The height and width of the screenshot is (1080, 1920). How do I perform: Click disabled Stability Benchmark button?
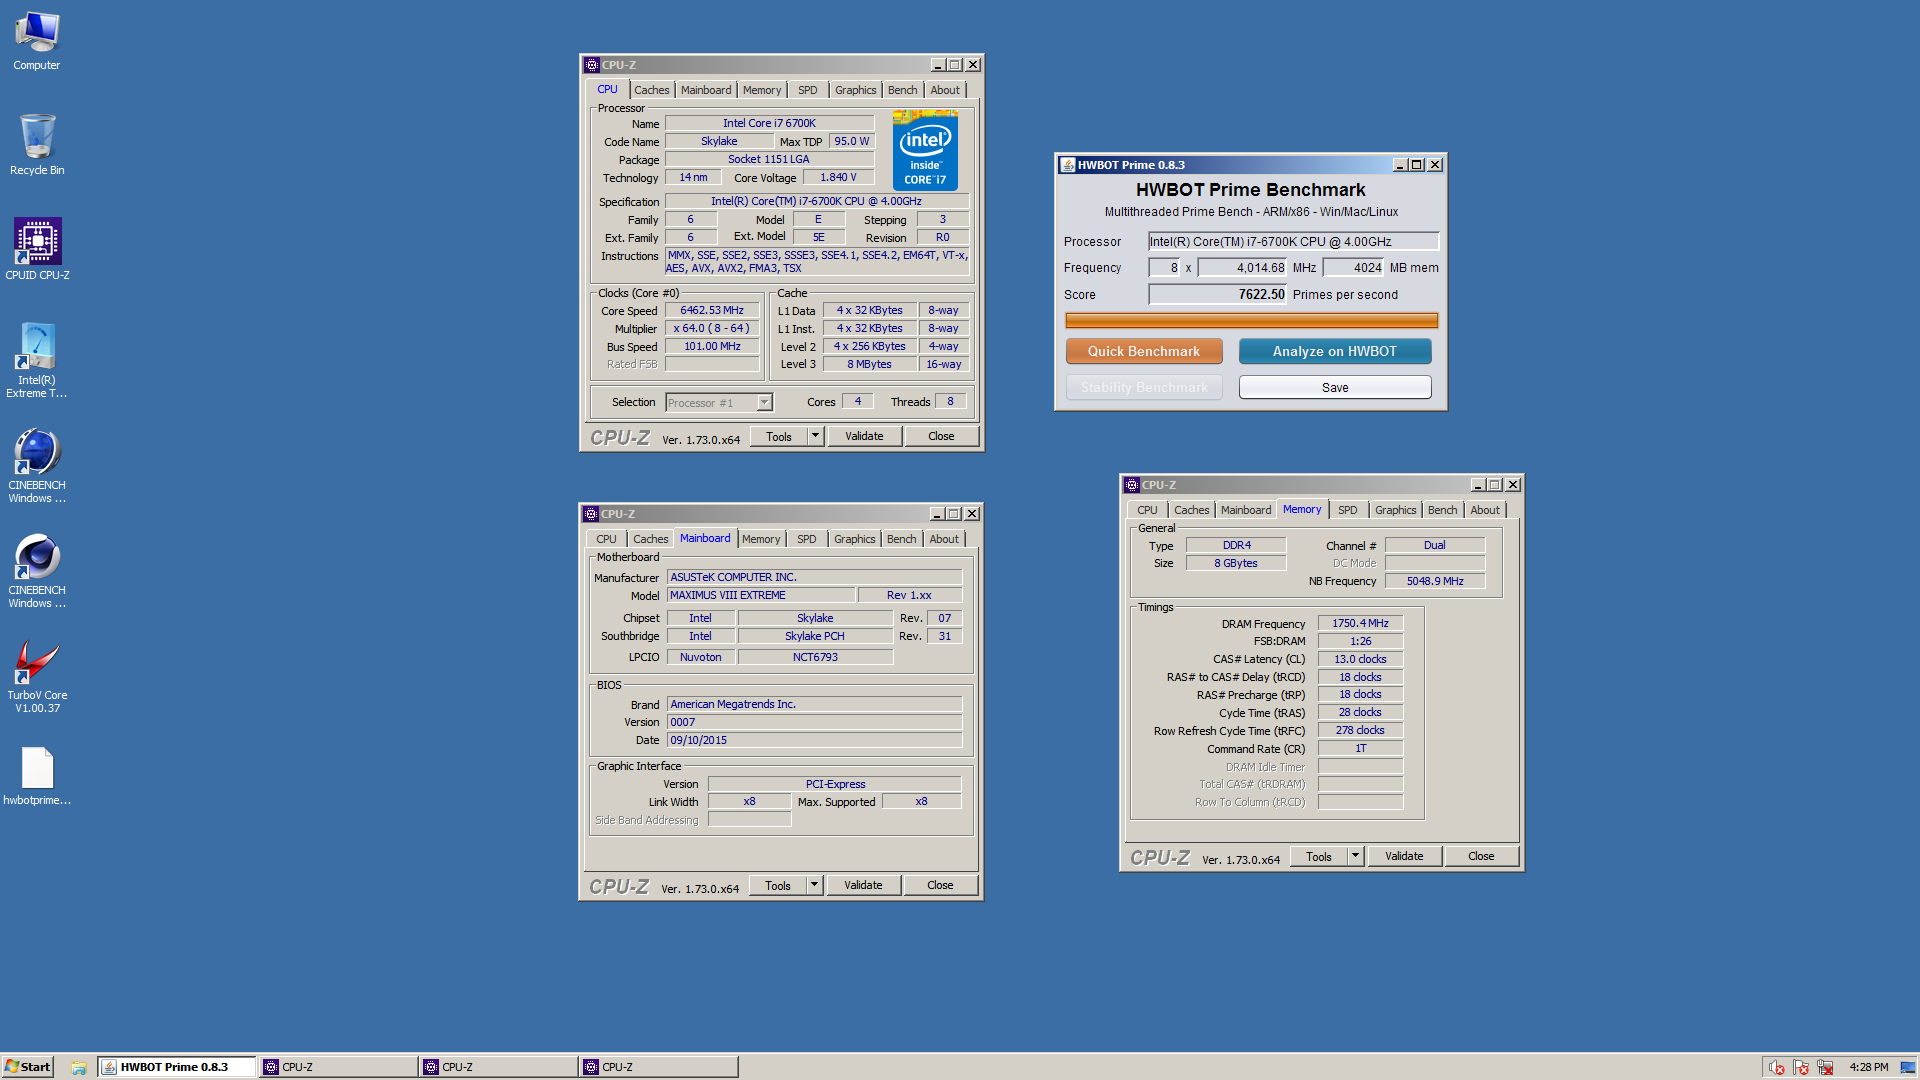(x=1144, y=387)
